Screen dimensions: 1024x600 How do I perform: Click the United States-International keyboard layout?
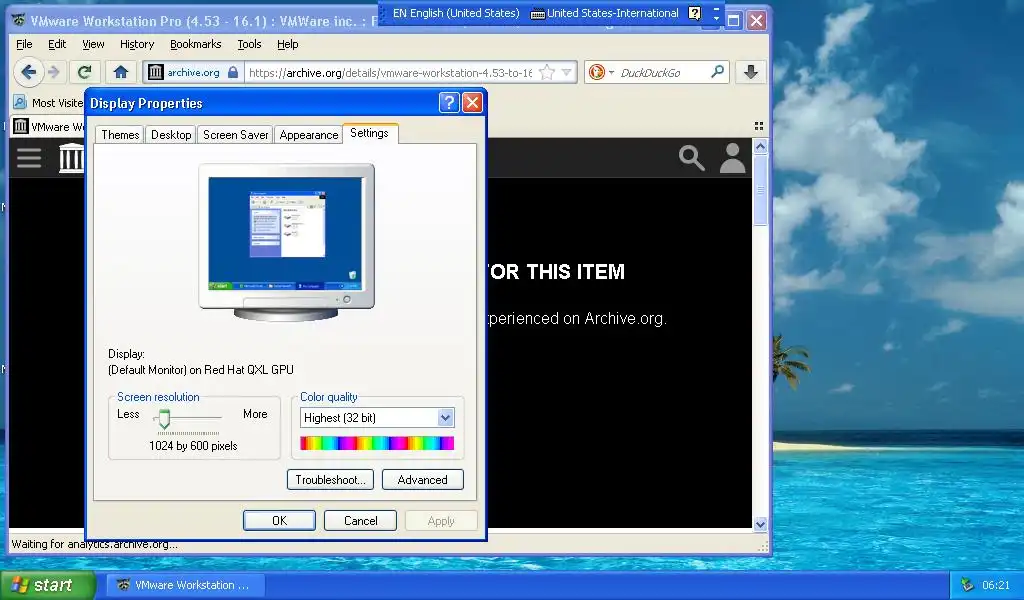605,13
